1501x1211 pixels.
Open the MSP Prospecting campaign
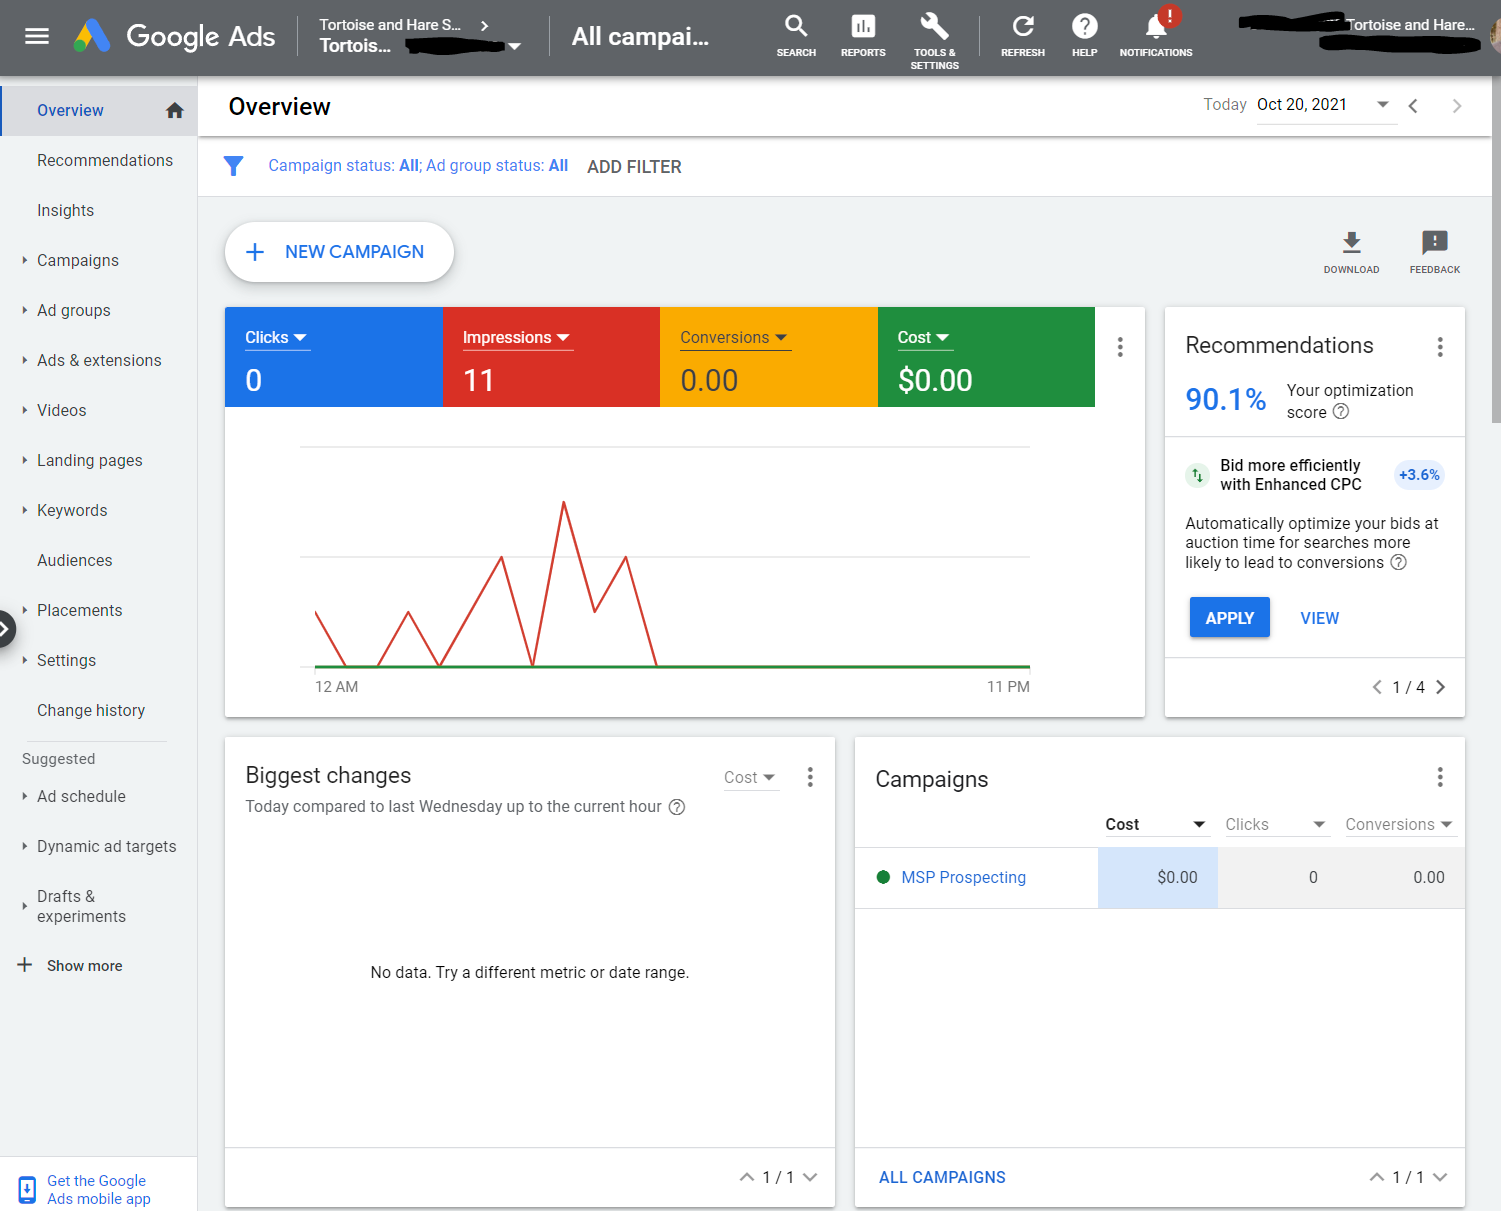[x=963, y=877]
